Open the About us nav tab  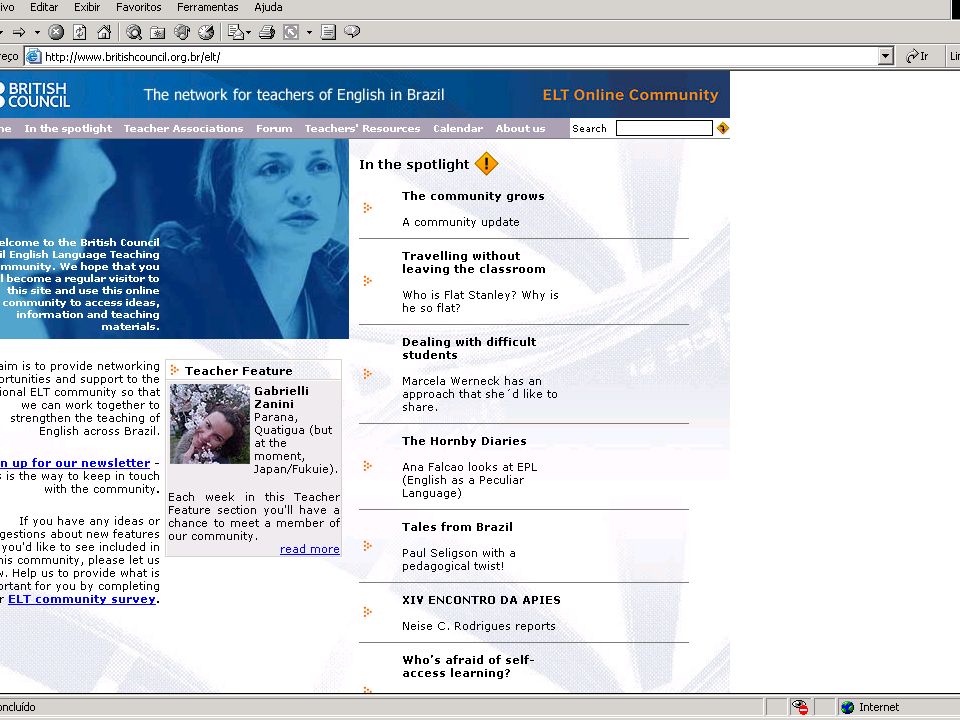click(x=520, y=129)
